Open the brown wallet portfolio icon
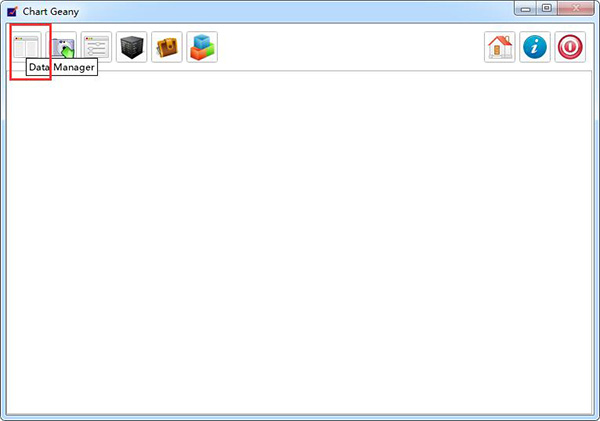 (x=167, y=47)
